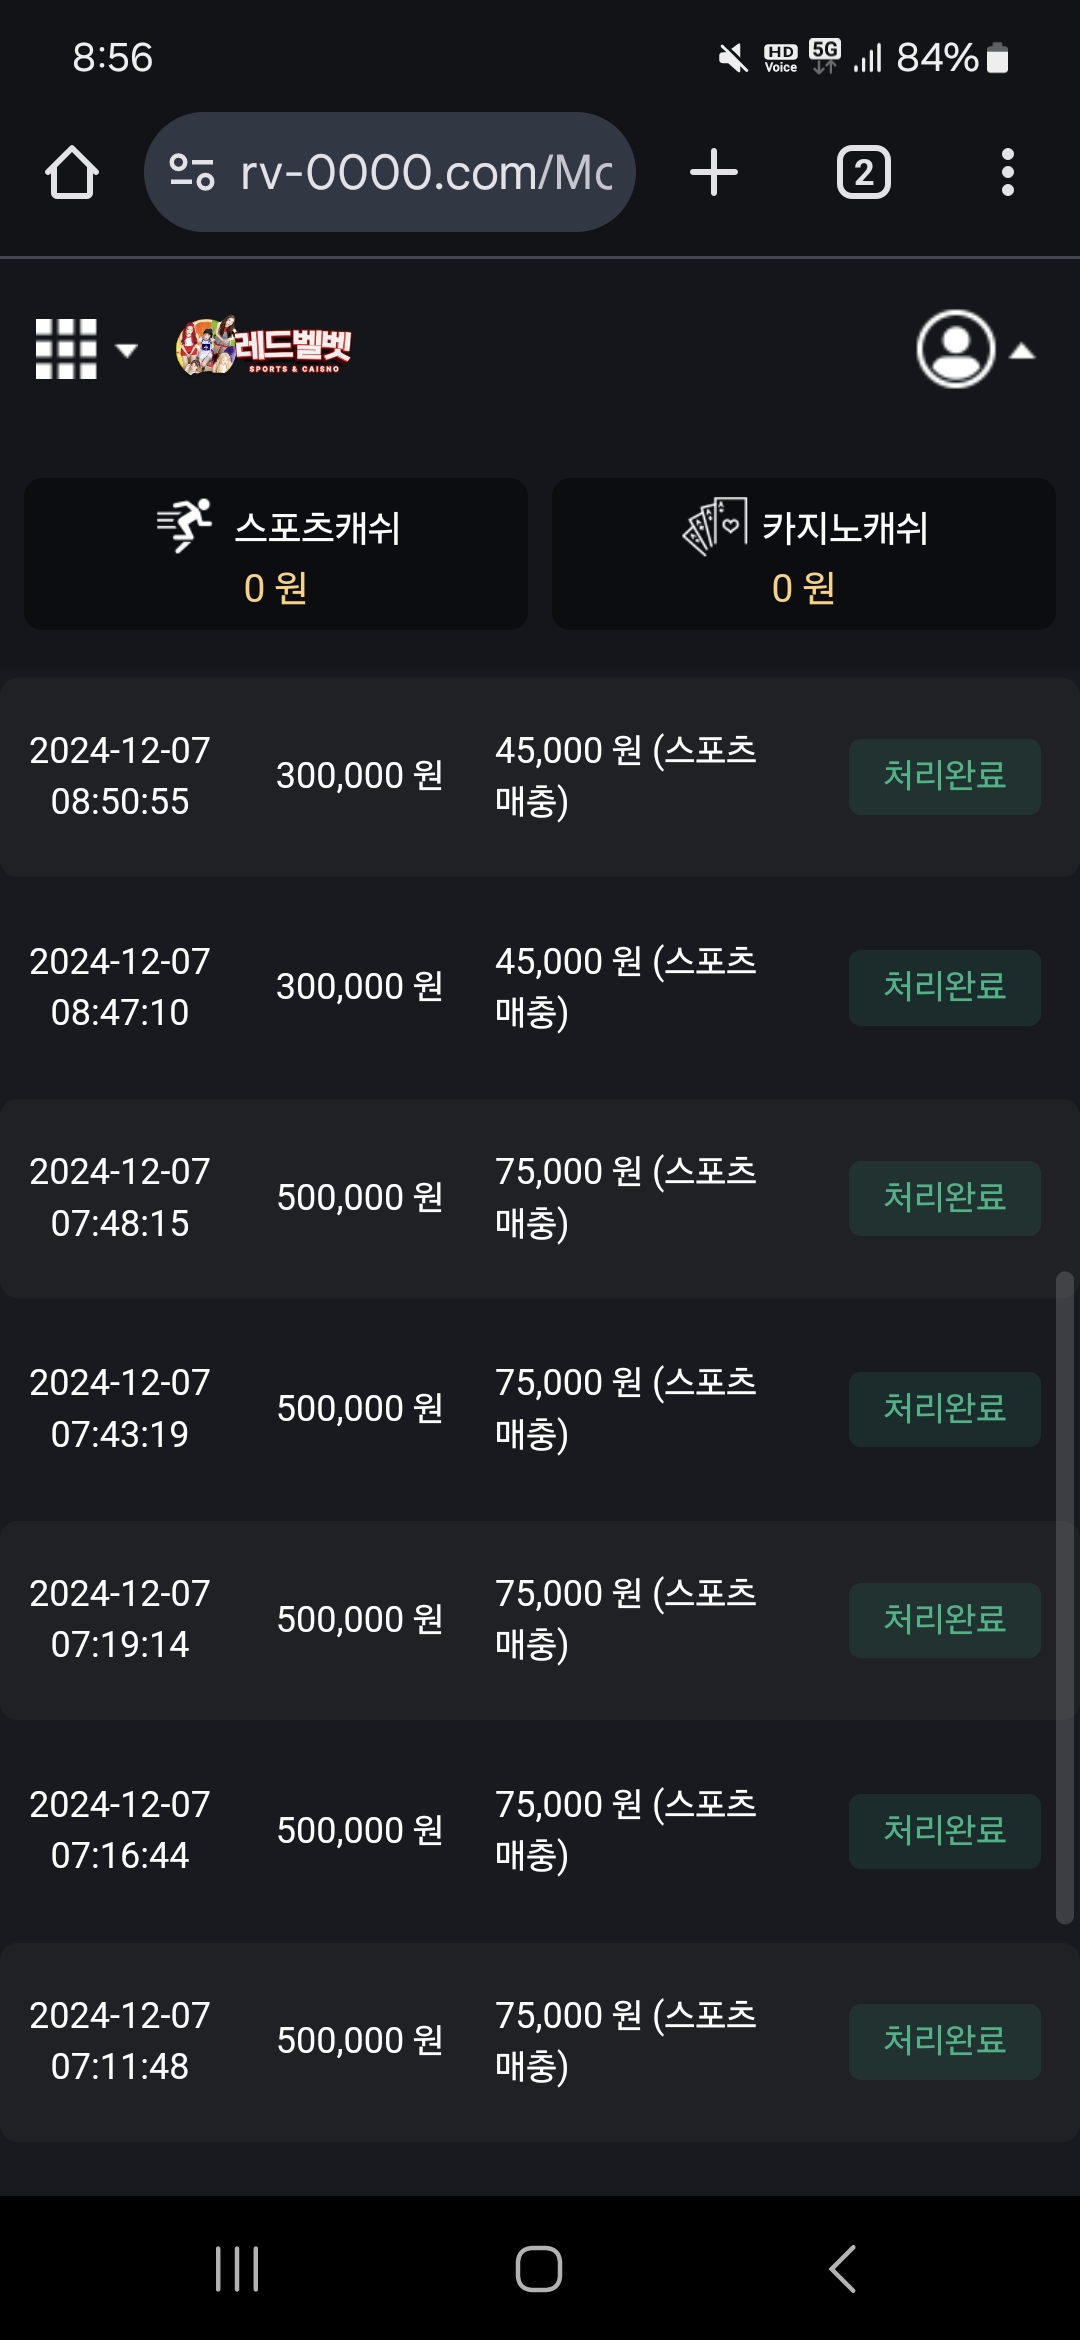This screenshot has height=2340, width=1080.
Task: Open the tab switcher showing 2 tabs
Action: 863,173
